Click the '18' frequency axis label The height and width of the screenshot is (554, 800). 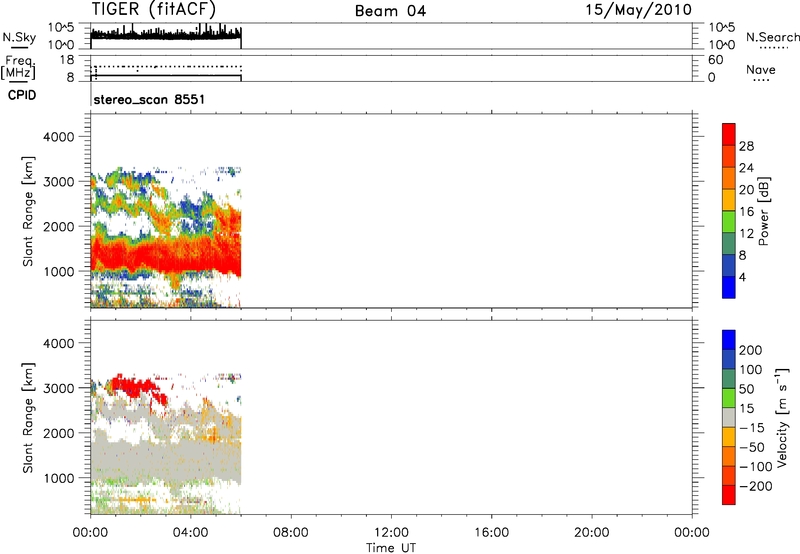67,60
